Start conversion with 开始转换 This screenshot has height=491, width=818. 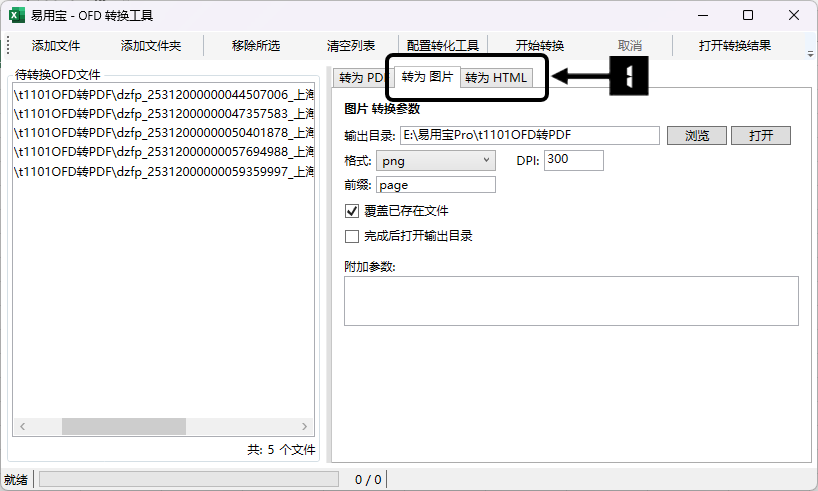[540, 46]
